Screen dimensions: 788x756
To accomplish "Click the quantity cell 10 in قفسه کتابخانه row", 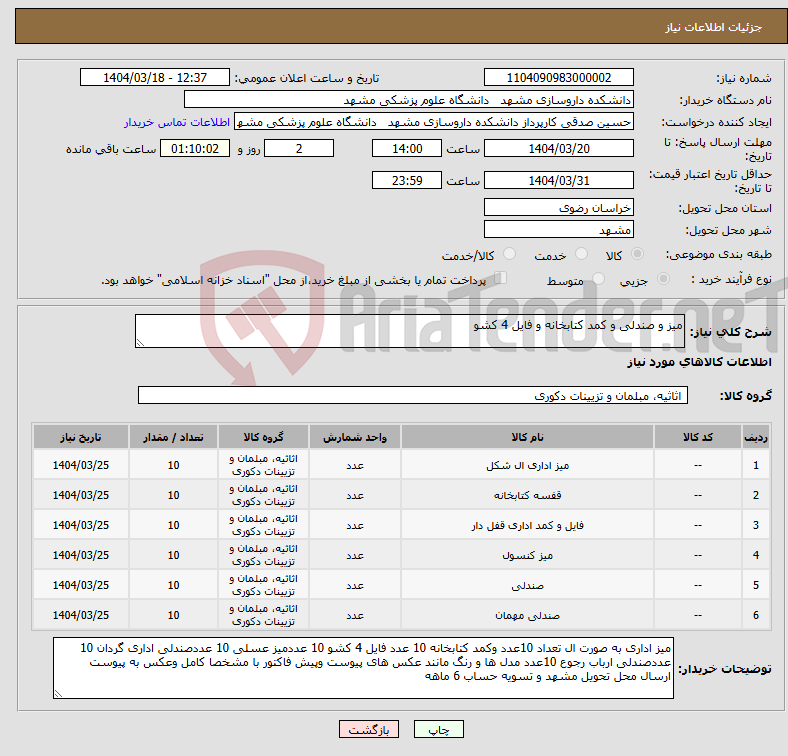I will pos(173,495).
